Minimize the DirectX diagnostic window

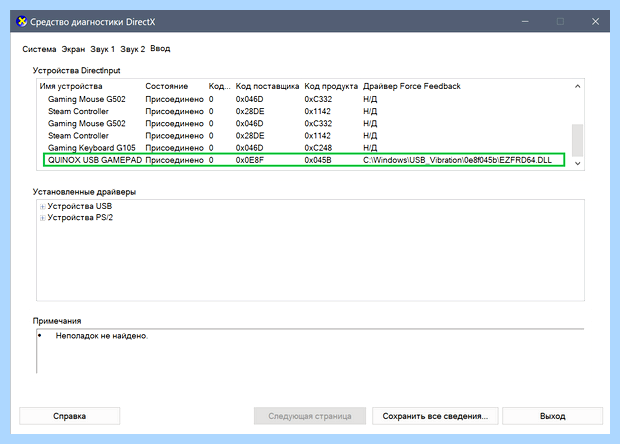pos(525,21)
